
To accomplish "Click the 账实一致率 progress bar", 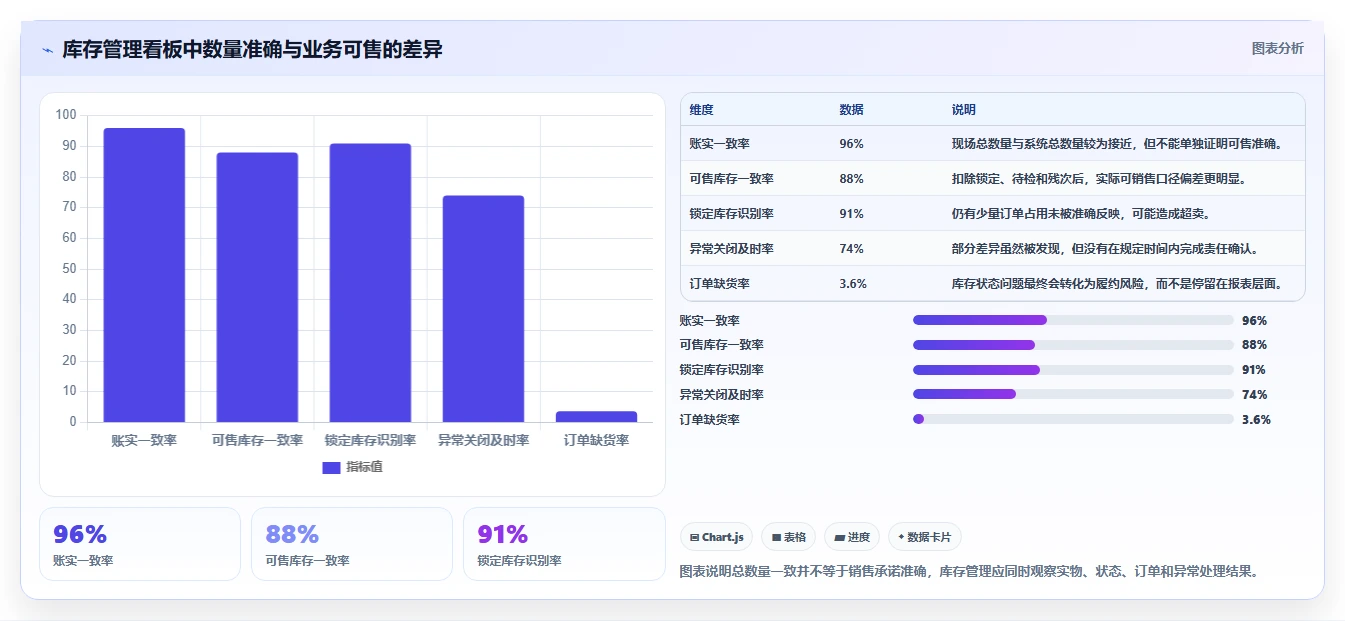I will (1073, 320).
